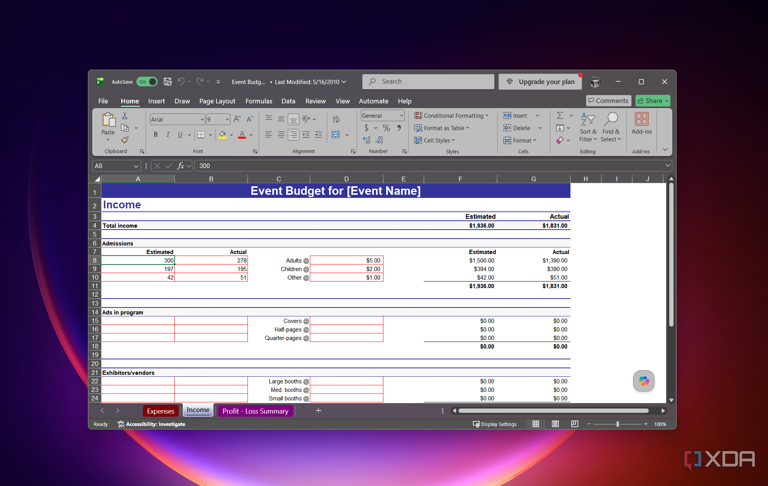Click the Borders icon
Viewport: 768px width, 486px height.
coord(201,135)
